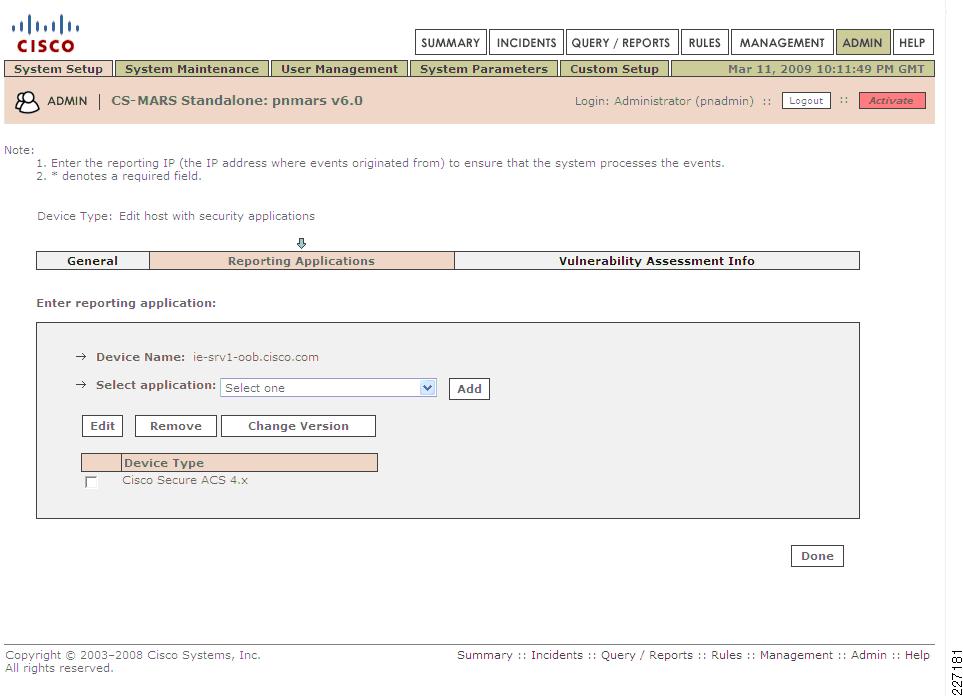
Task: Open the HELP main tab
Action: pyautogui.click(x=912, y=42)
